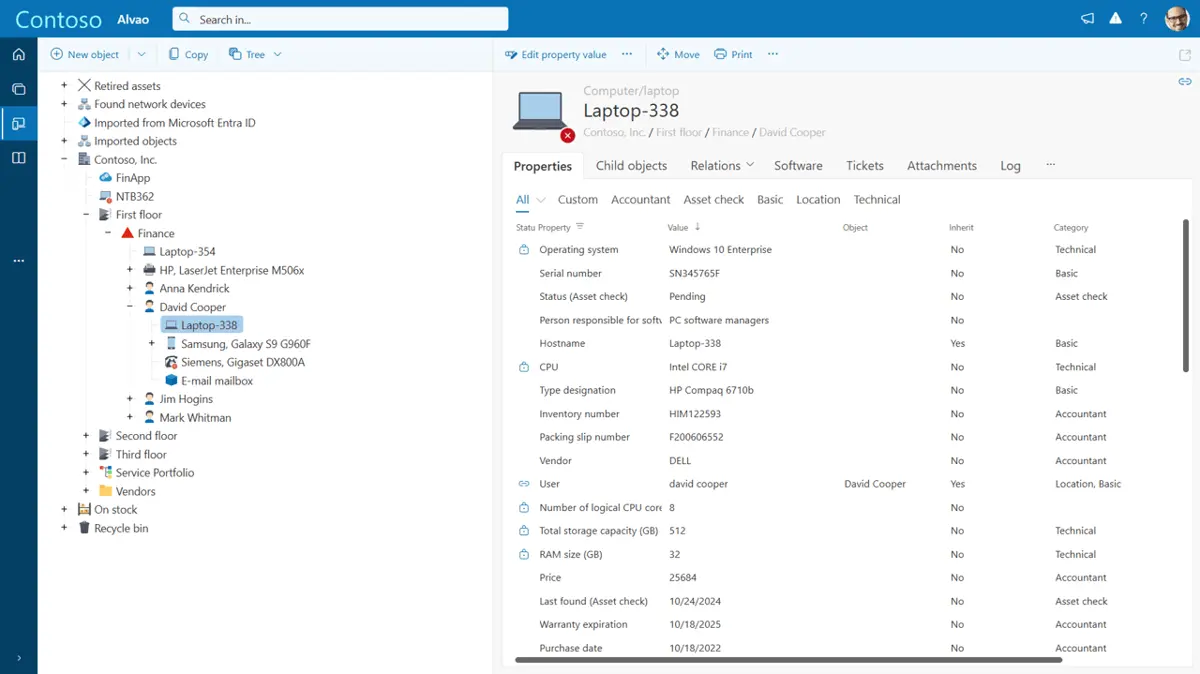Switch to the Log tab
This screenshot has height=674, width=1200.
click(x=1011, y=166)
